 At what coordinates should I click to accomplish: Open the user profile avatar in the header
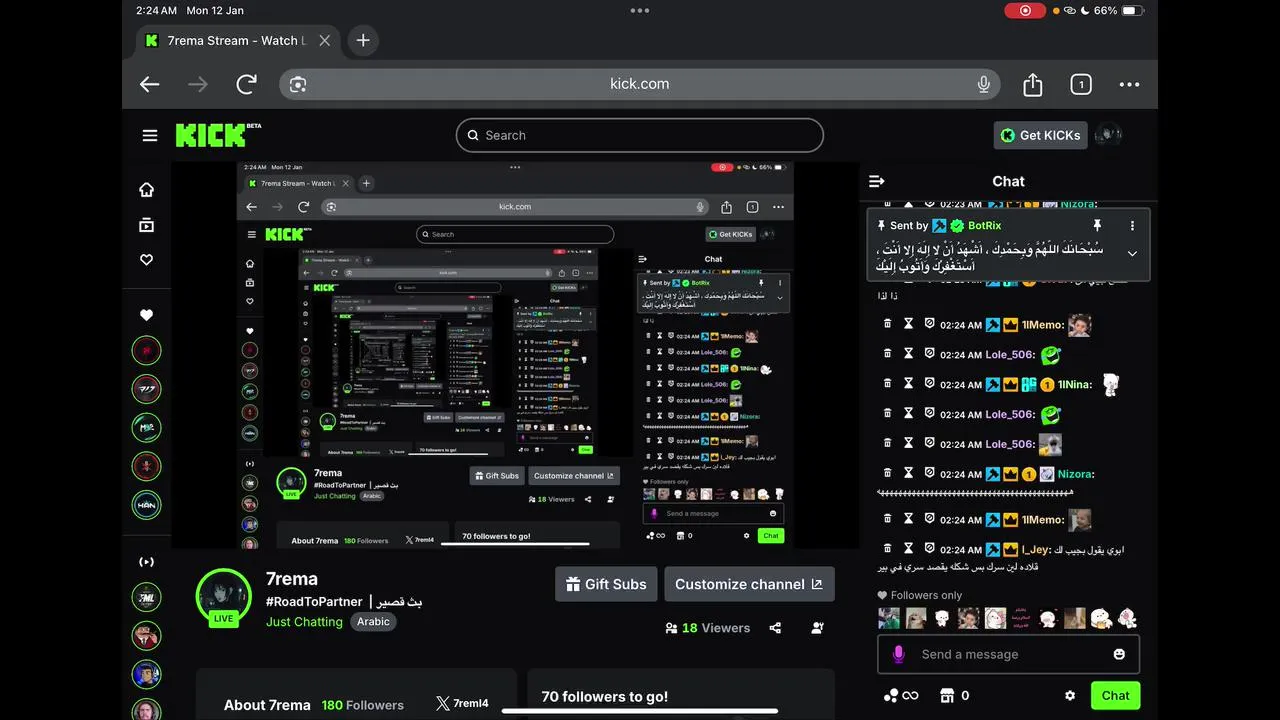[x=1107, y=135]
